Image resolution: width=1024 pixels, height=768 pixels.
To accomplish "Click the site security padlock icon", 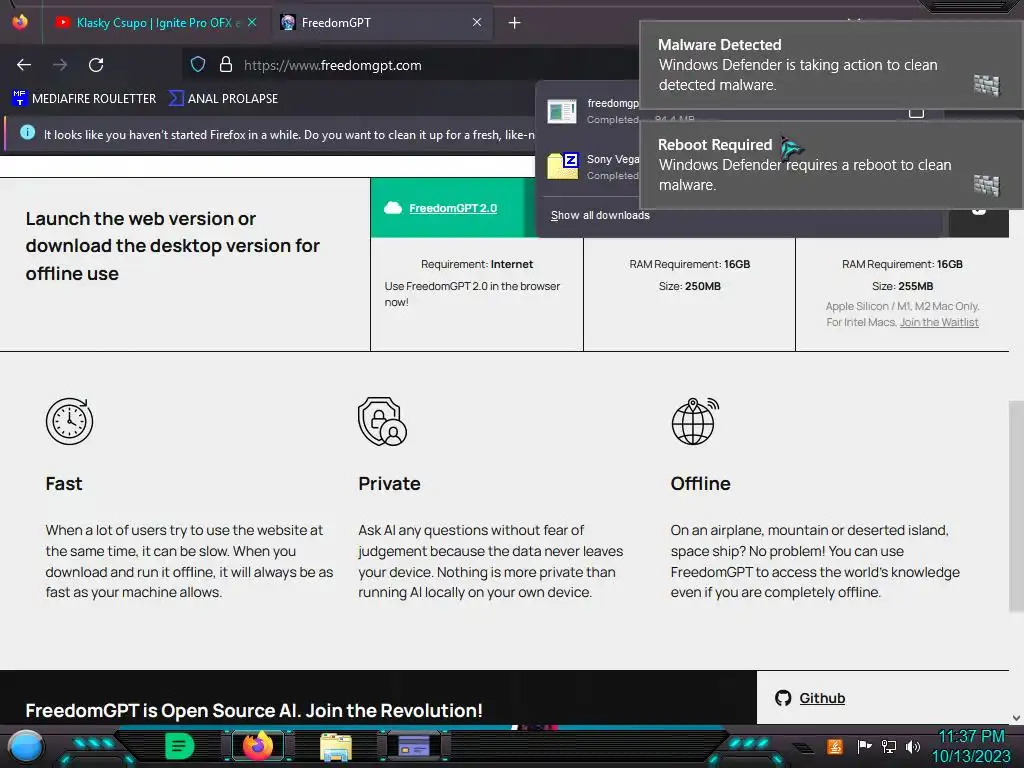I will tap(226, 64).
